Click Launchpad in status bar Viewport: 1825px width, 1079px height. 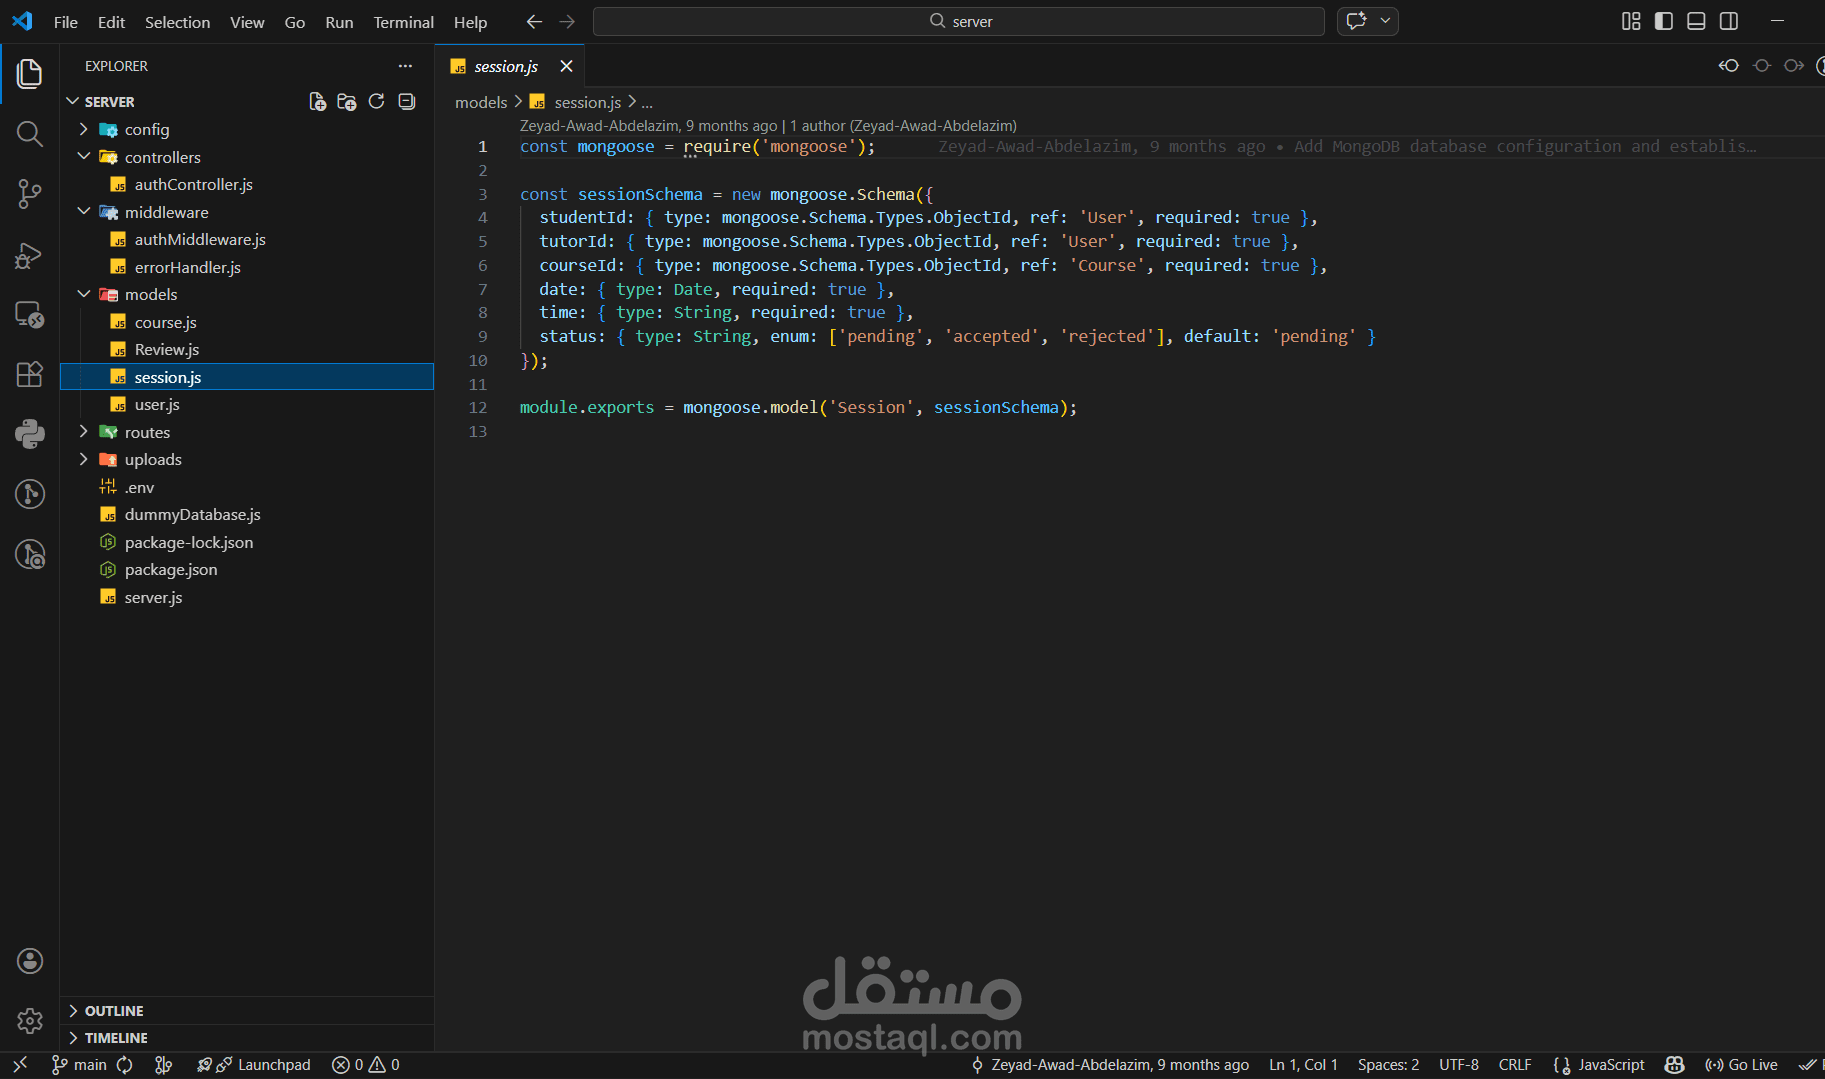[x=253, y=1065]
